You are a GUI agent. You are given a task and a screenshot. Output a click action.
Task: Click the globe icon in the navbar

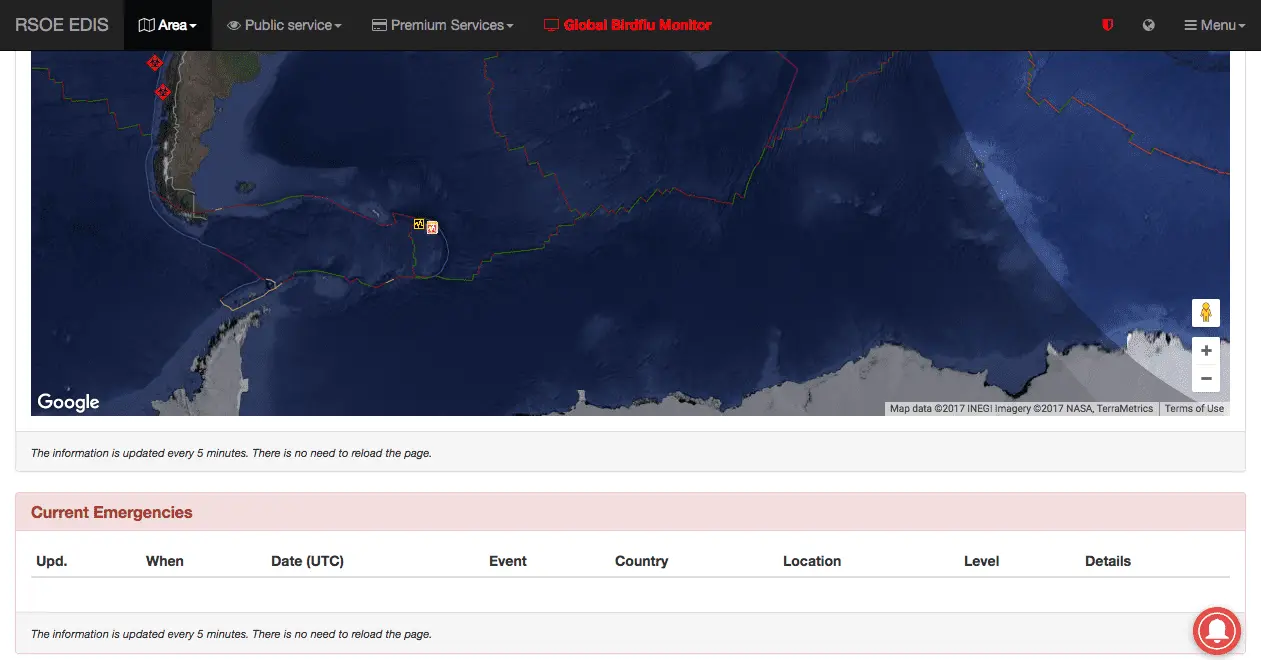[1148, 25]
